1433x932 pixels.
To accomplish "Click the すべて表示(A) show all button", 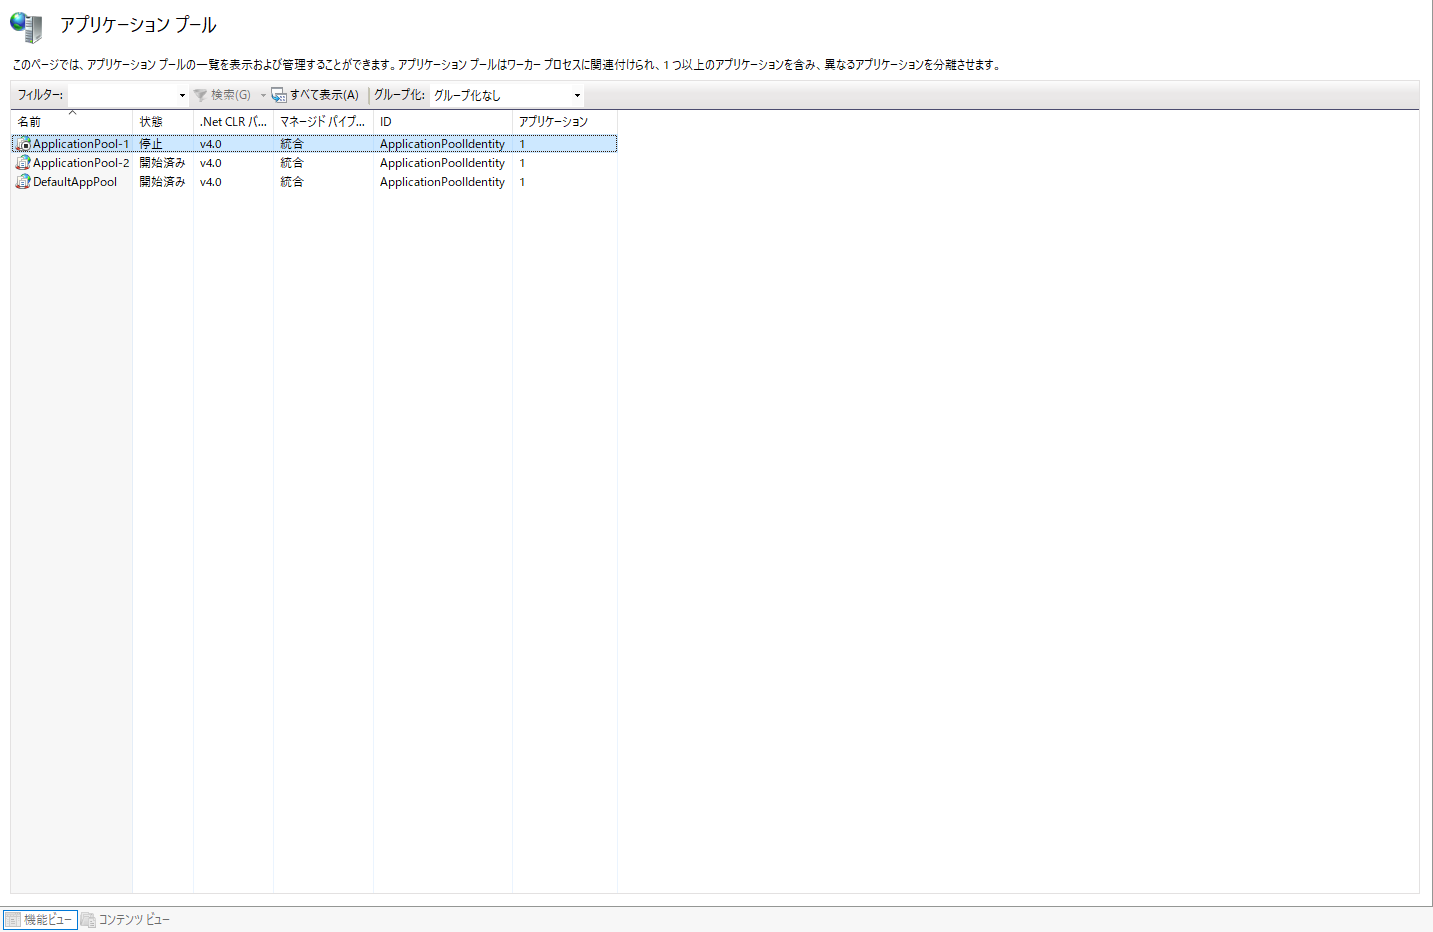I will click(315, 95).
